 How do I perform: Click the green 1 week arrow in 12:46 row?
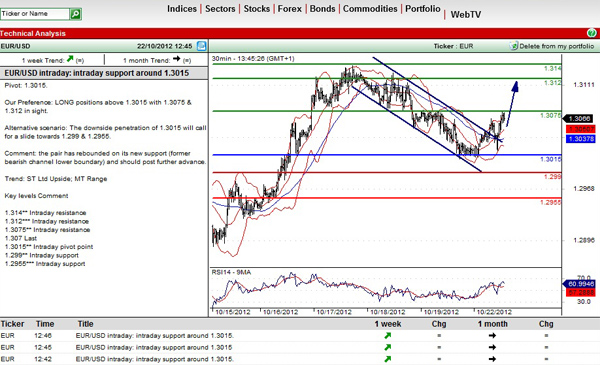point(388,336)
